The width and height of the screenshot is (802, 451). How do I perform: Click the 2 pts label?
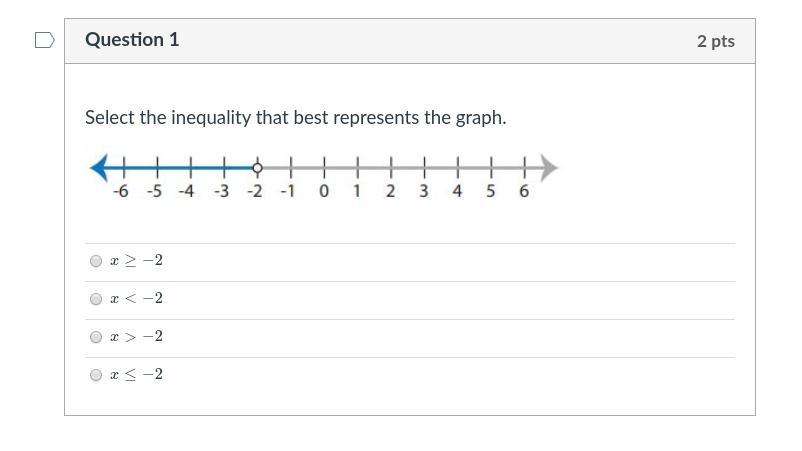[x=716, y=41]
